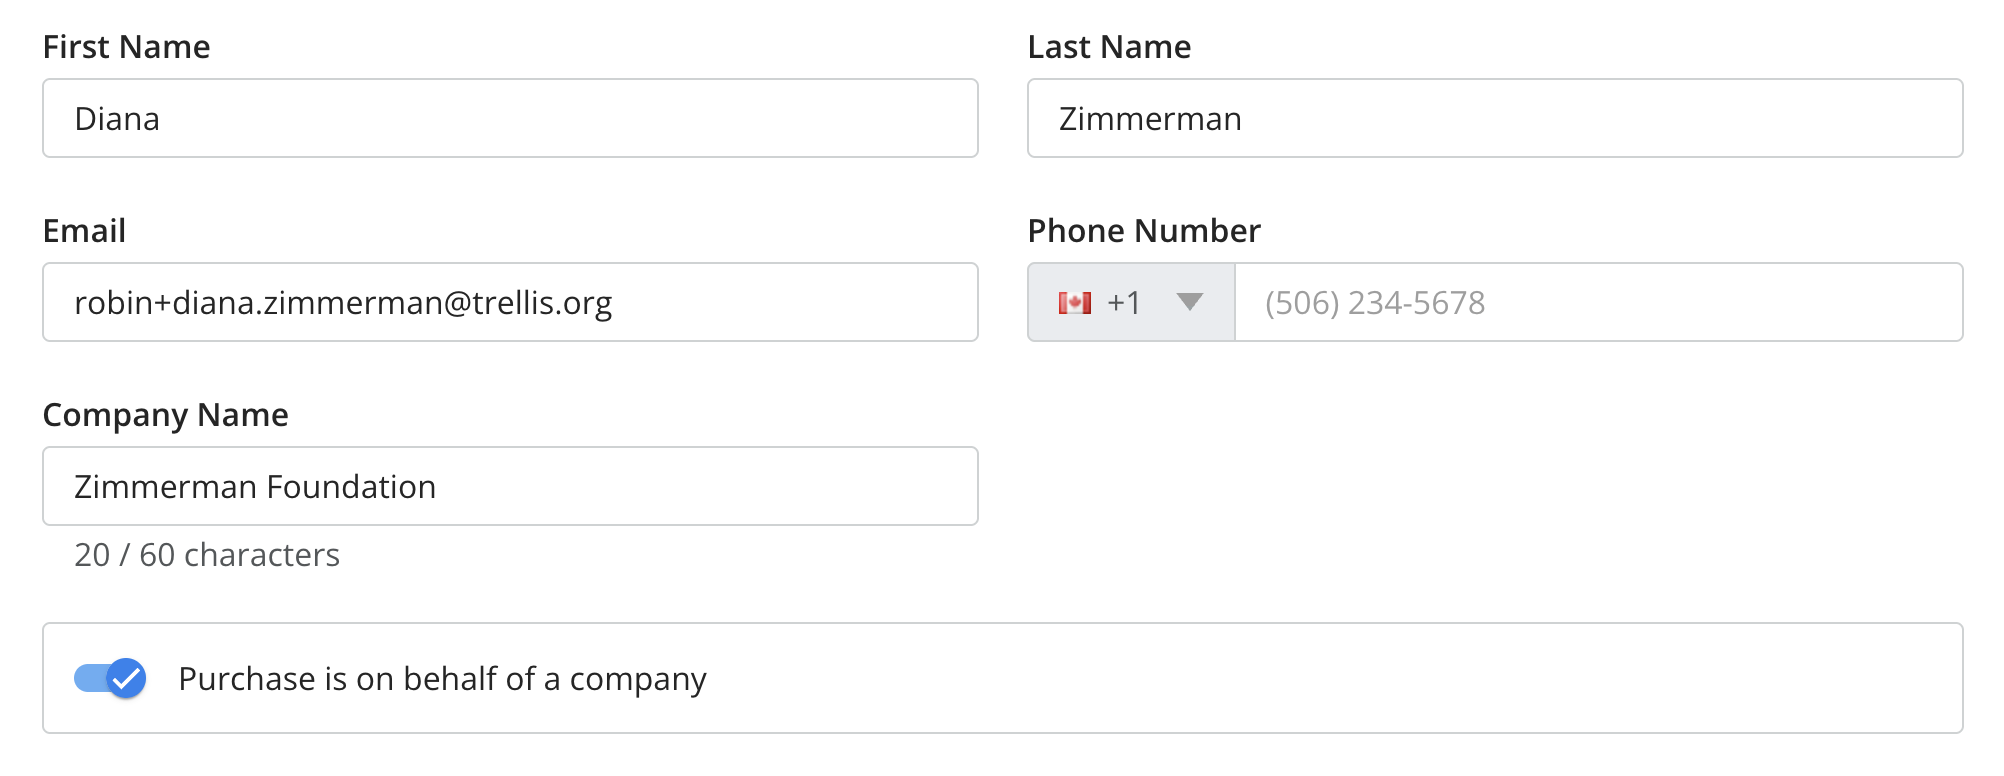This screenshot has width=2004, height=776.
Task: Click the 'trellis.org' part of the email
Action: coord(542,303)
